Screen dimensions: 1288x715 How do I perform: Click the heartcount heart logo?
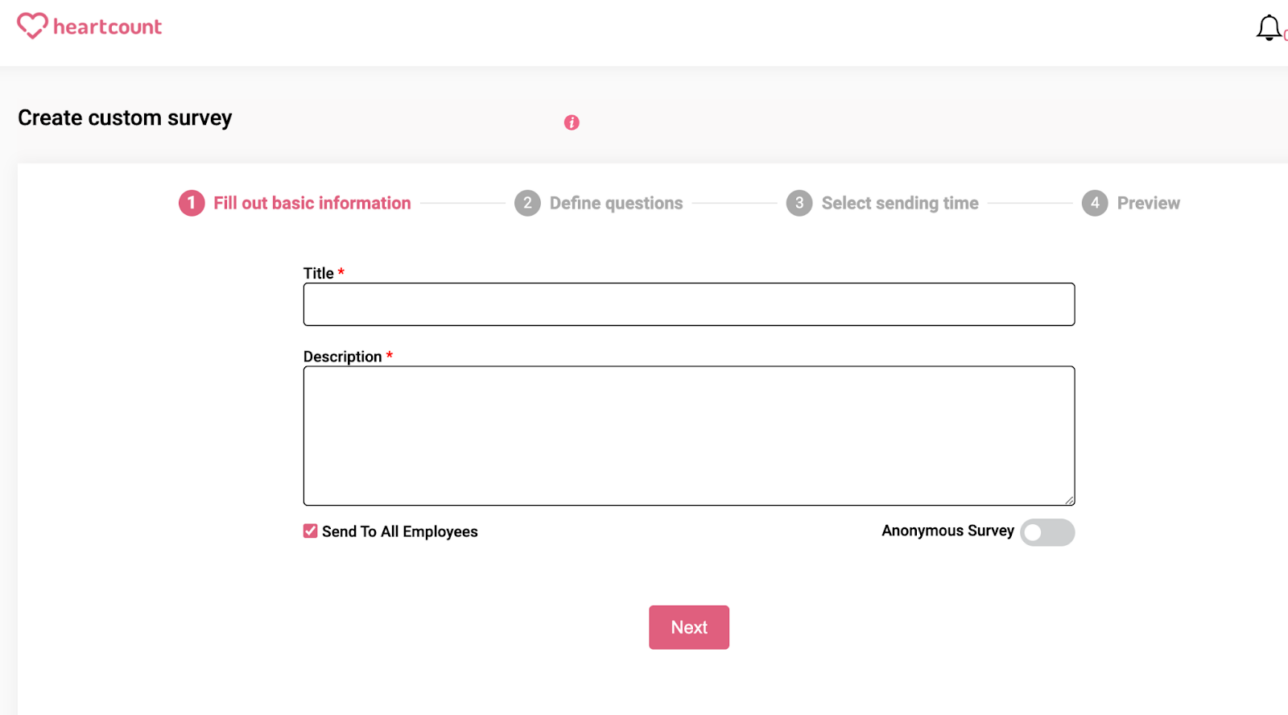[32, 25]
